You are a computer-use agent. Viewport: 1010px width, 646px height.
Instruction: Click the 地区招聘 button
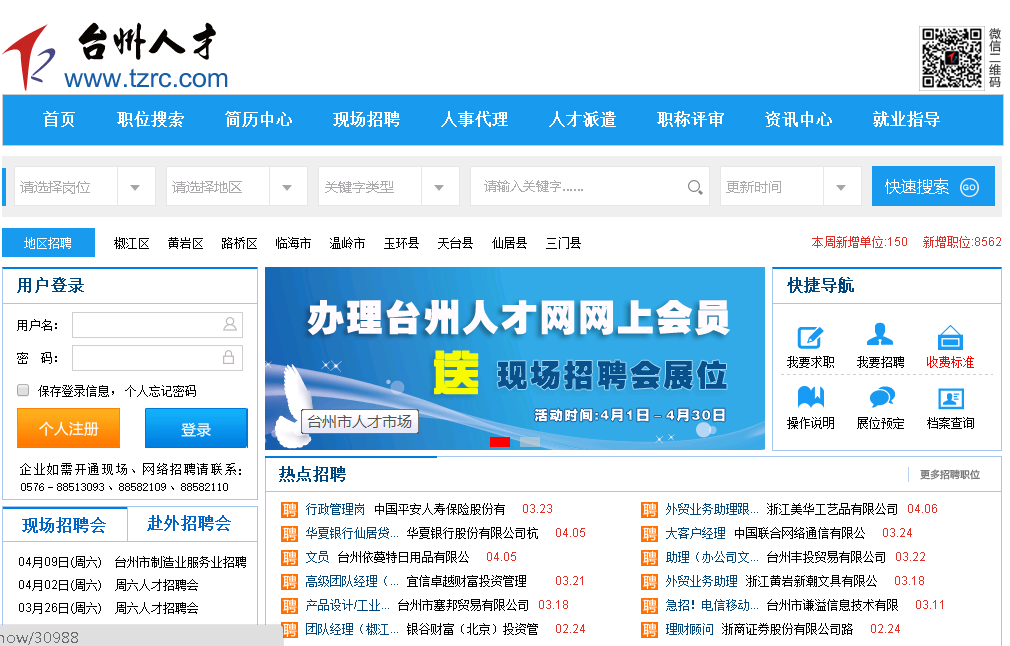(48, 243)
